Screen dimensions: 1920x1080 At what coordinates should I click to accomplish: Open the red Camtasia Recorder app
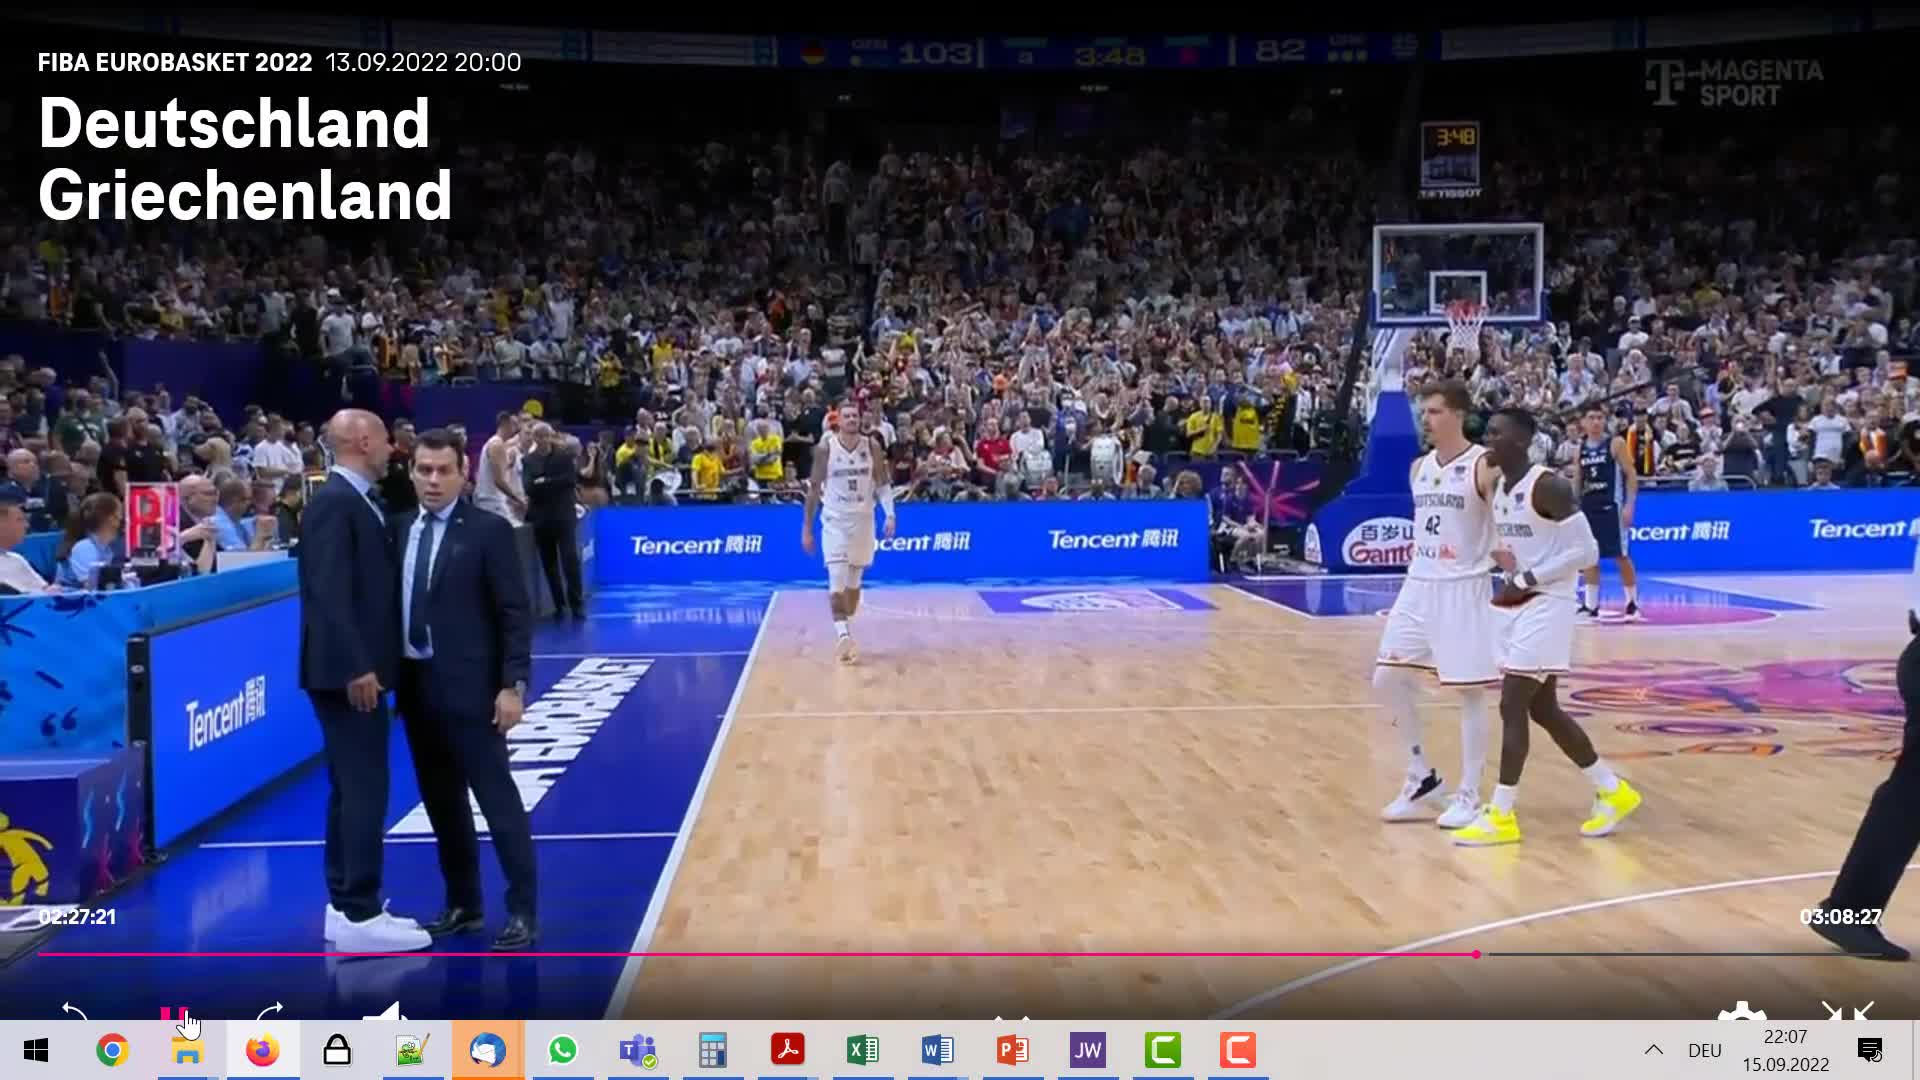tap(1236, 1050)
